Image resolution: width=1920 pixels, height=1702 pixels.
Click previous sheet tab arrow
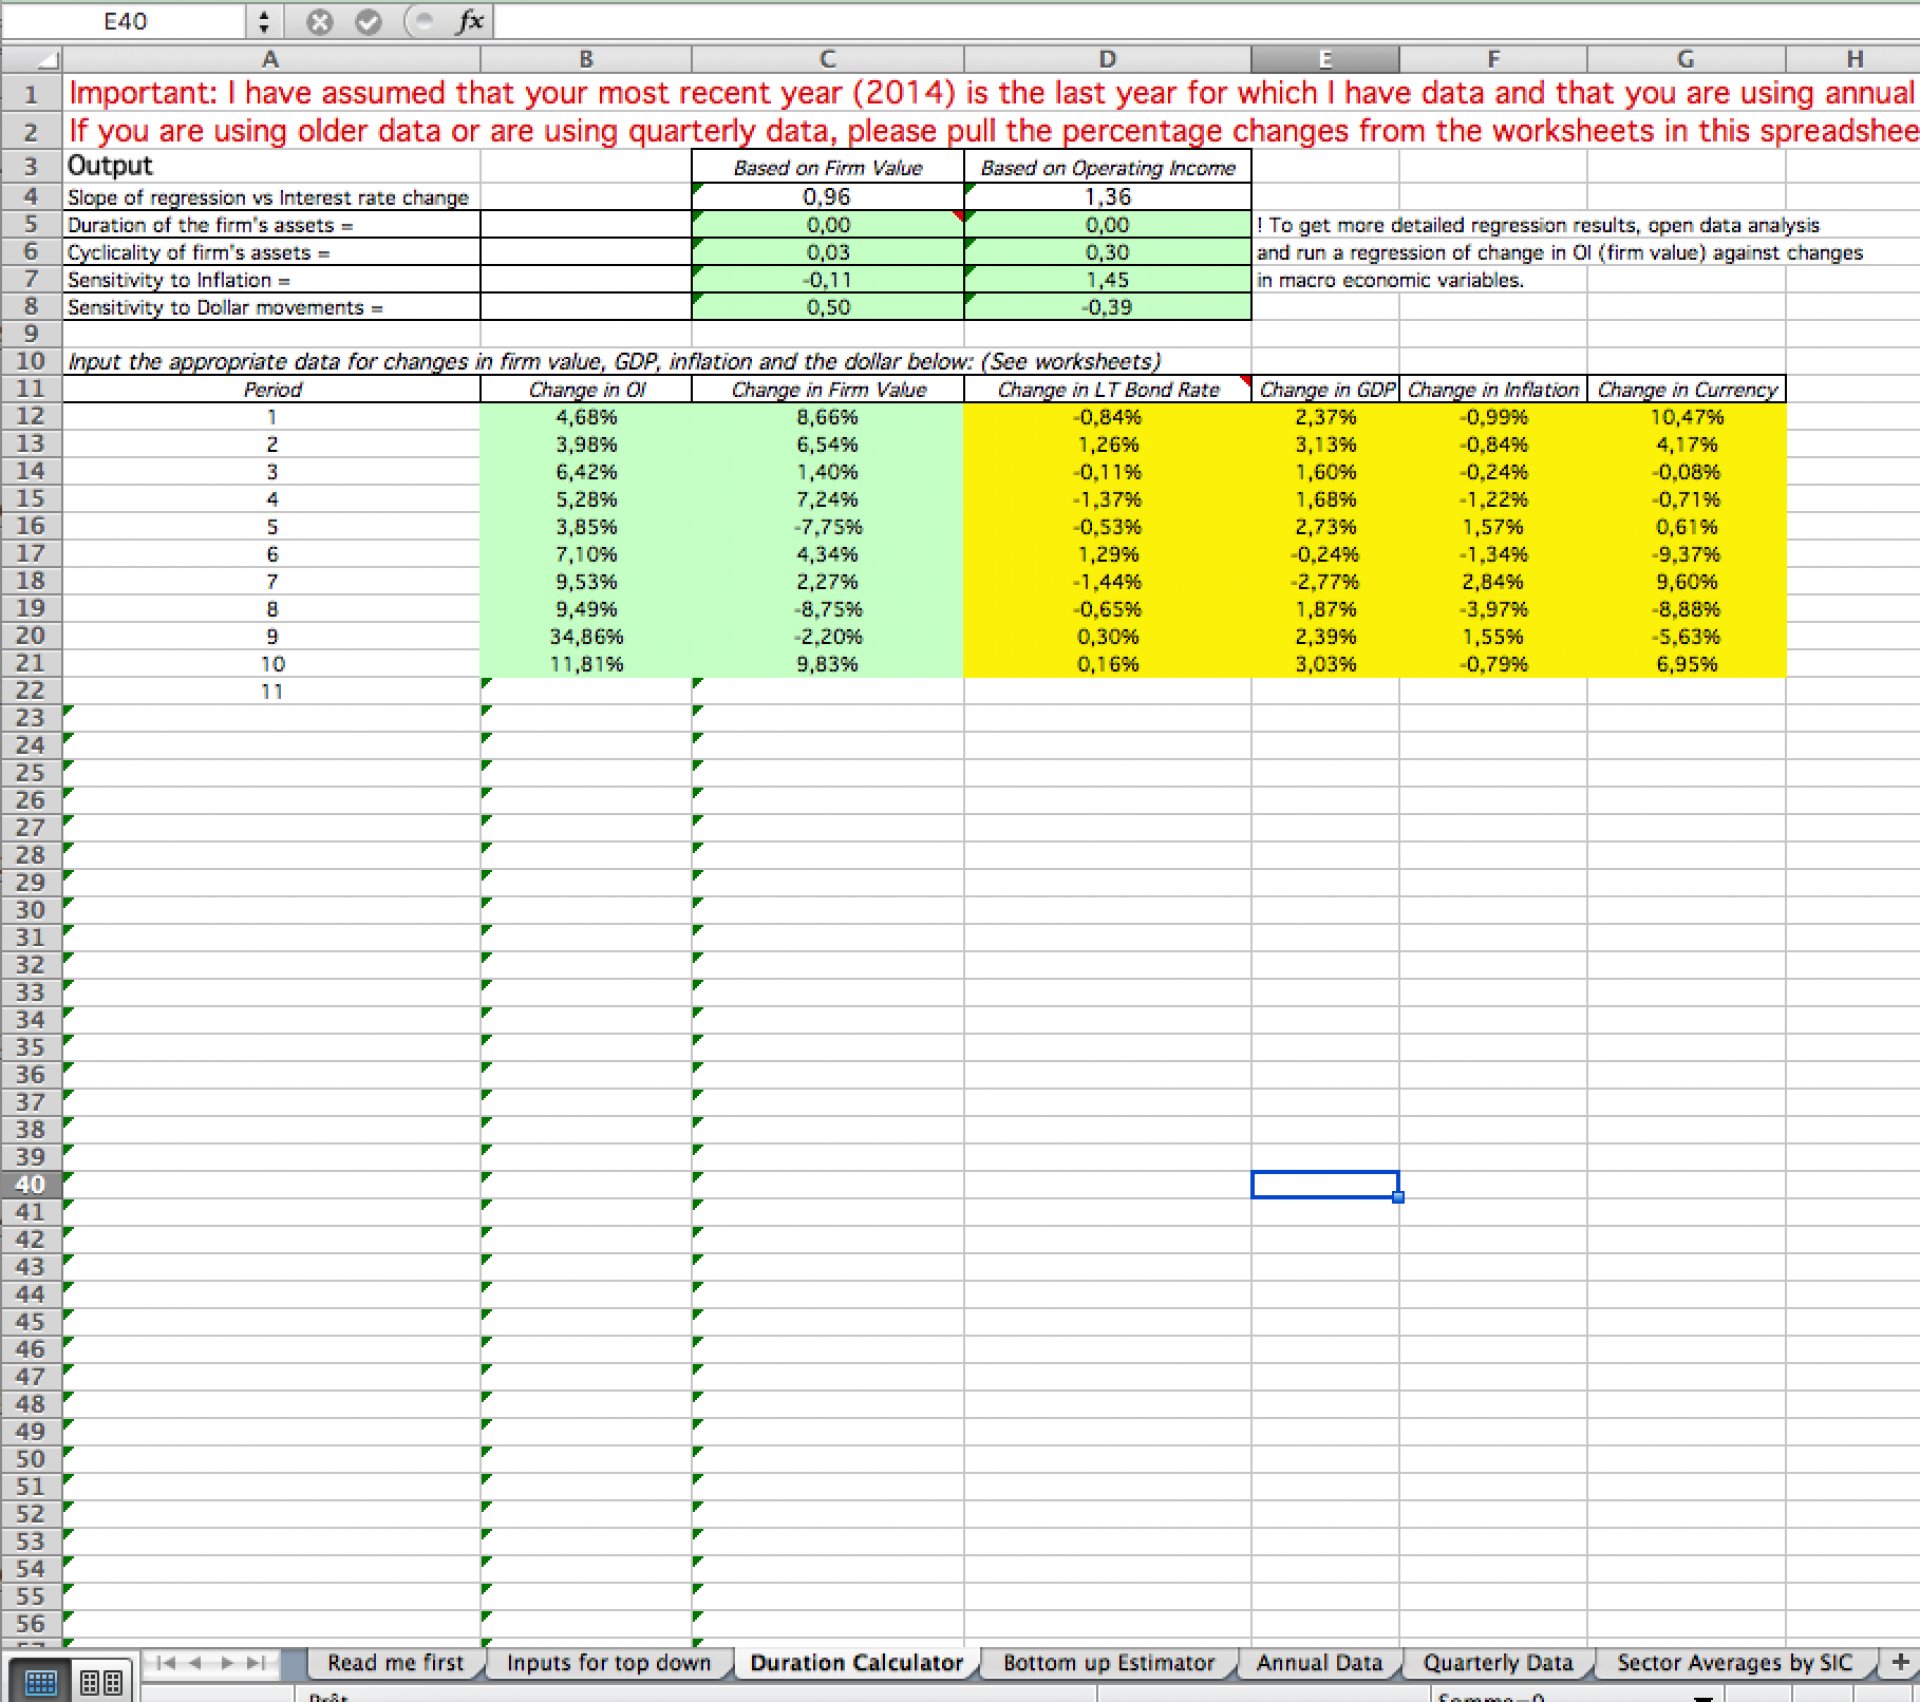196,1663
